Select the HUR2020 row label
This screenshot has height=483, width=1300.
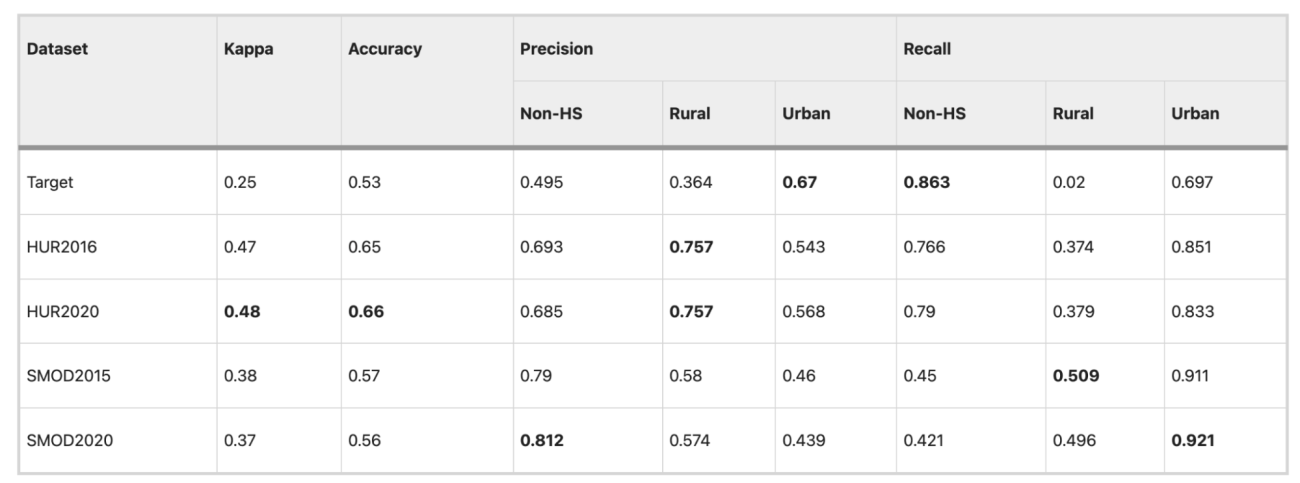pyautogui.click(x=63, y=312)
